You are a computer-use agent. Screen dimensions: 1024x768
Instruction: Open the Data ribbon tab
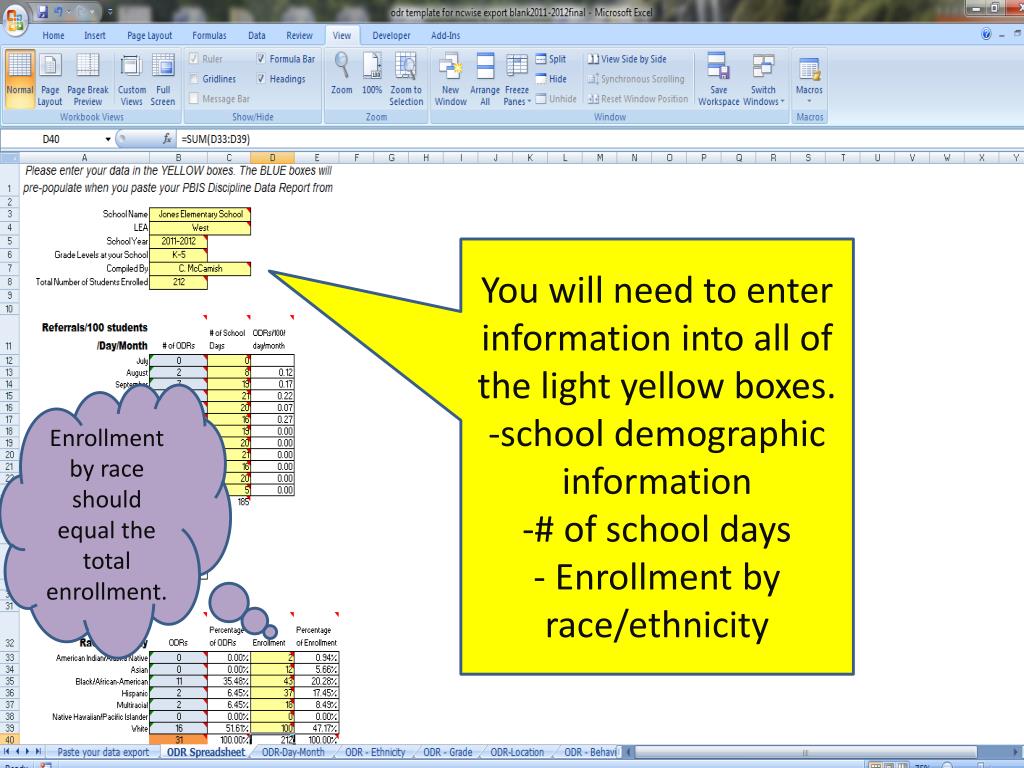pos(257,35)
